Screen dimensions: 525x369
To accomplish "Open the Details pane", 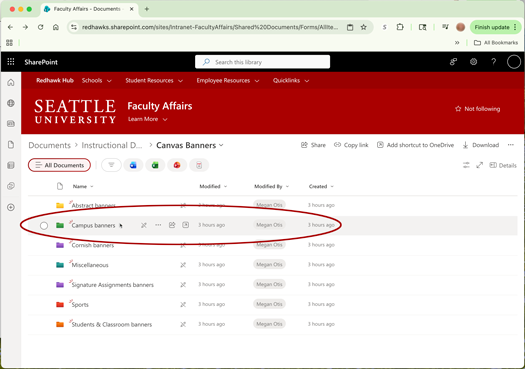I will pos(503,165).
